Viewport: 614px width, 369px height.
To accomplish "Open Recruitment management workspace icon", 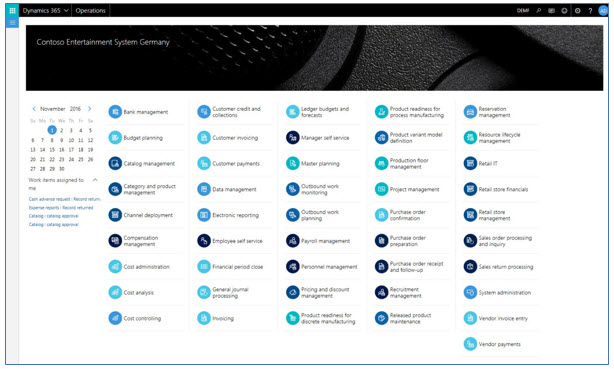I will tap(381, 293).
